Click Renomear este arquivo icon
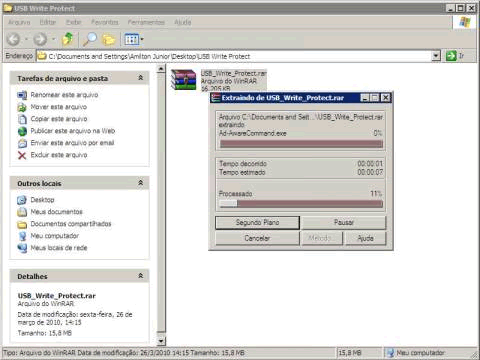The height and width of the screenshot is (360, 480). click(x=22, y=95)
